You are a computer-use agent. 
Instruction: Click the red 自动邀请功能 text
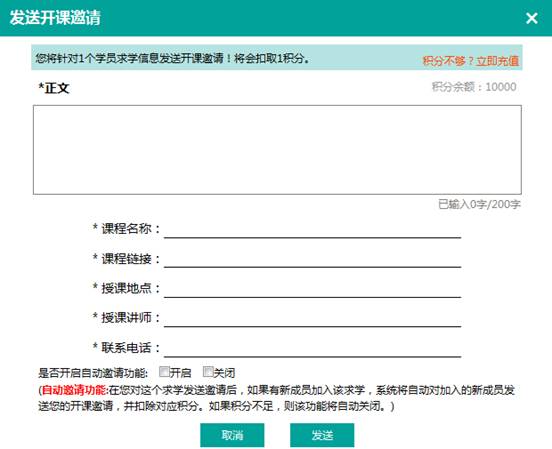click(x=74, y=390)
